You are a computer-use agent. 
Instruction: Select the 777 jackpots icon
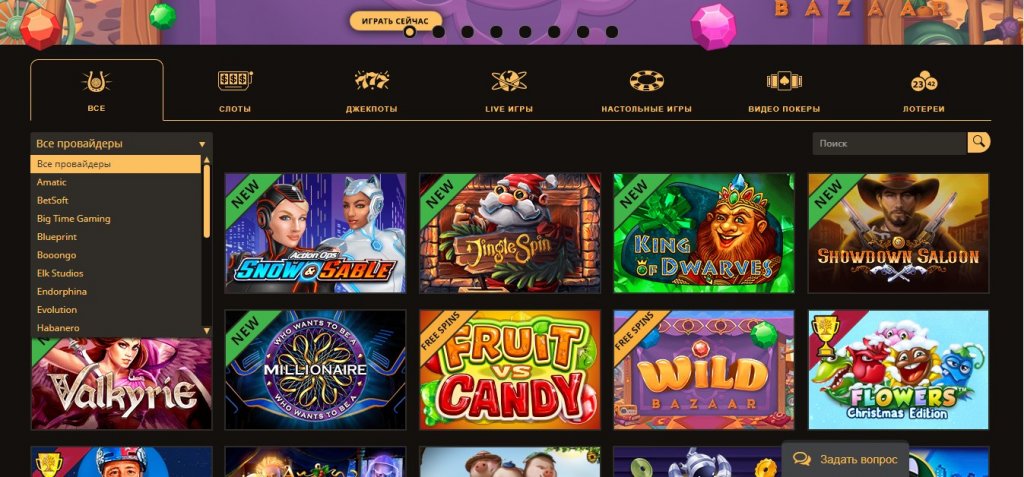(372, 80)
